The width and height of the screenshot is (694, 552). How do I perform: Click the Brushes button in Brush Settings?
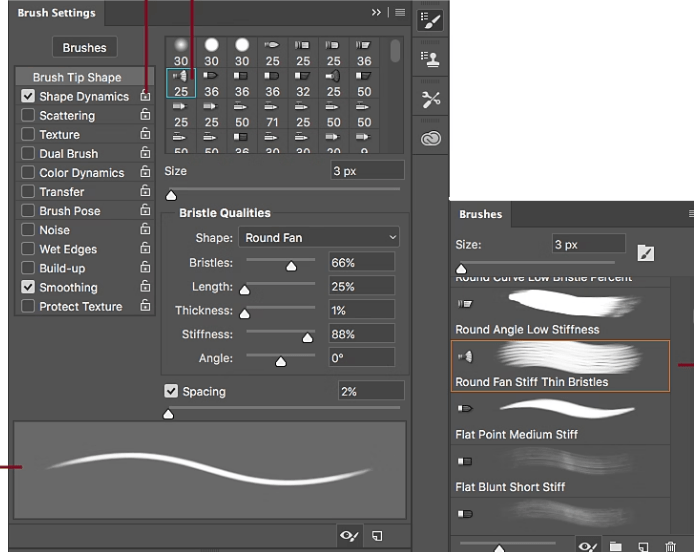pos(85,47)
